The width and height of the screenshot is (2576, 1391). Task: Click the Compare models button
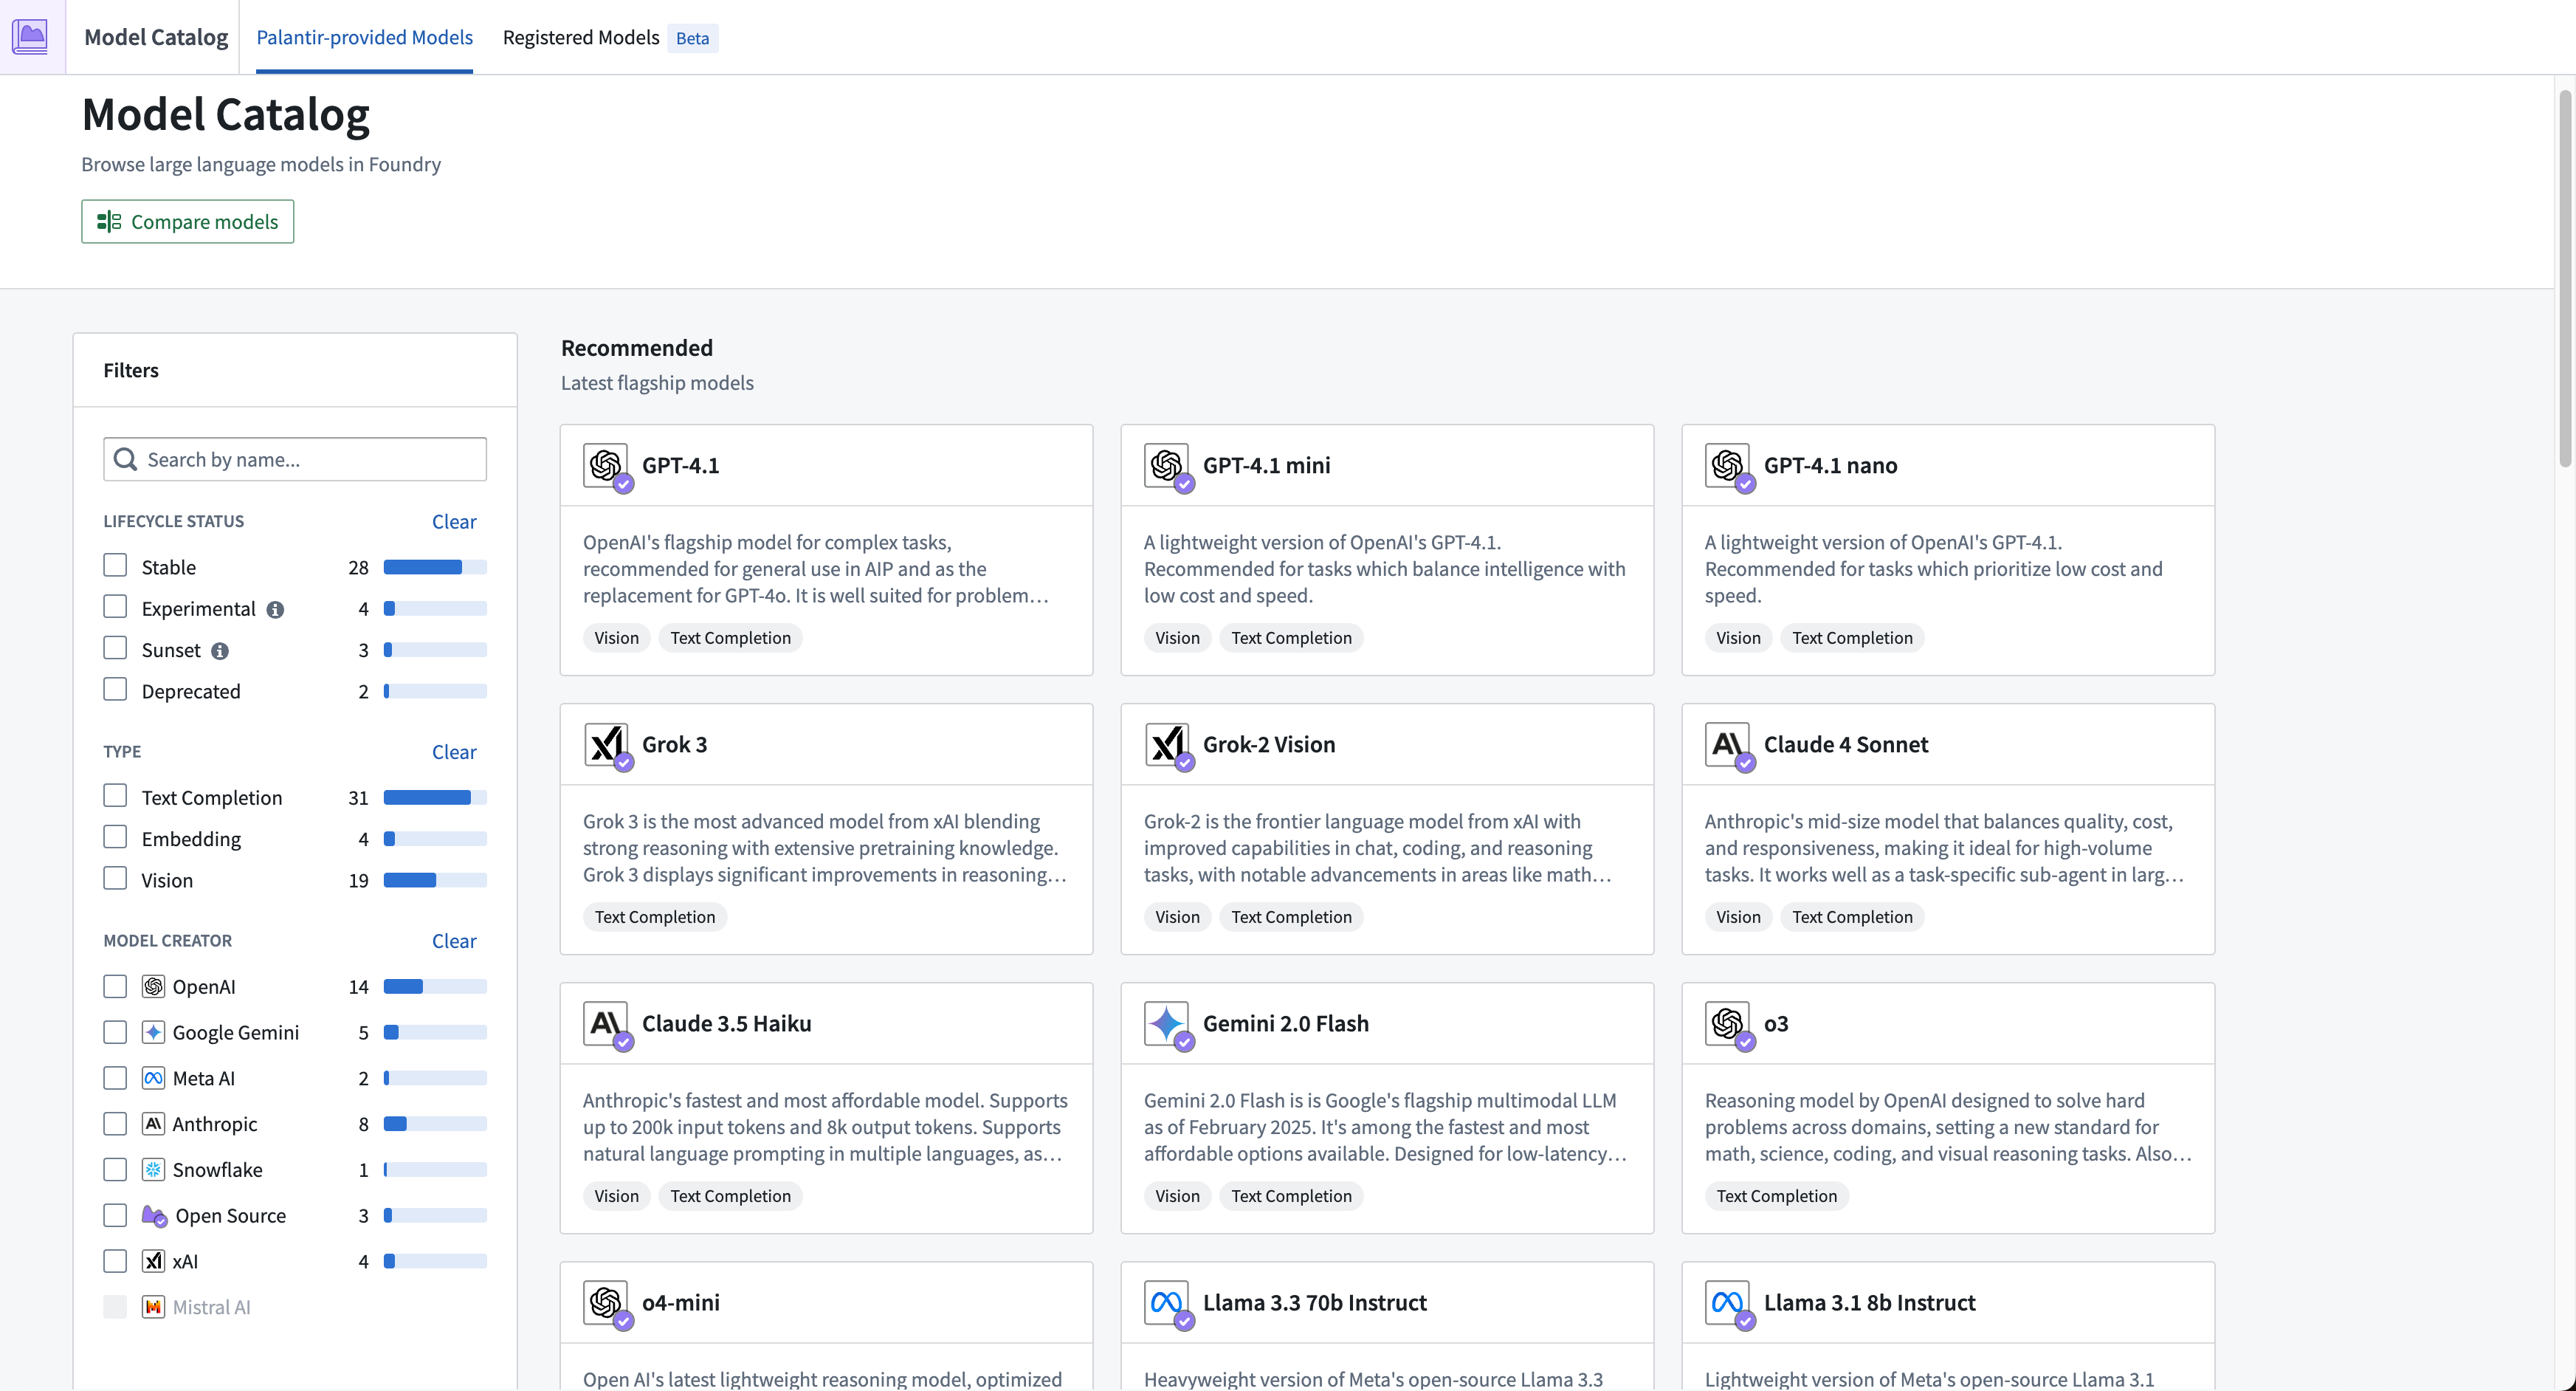click(x=188, y=222)
